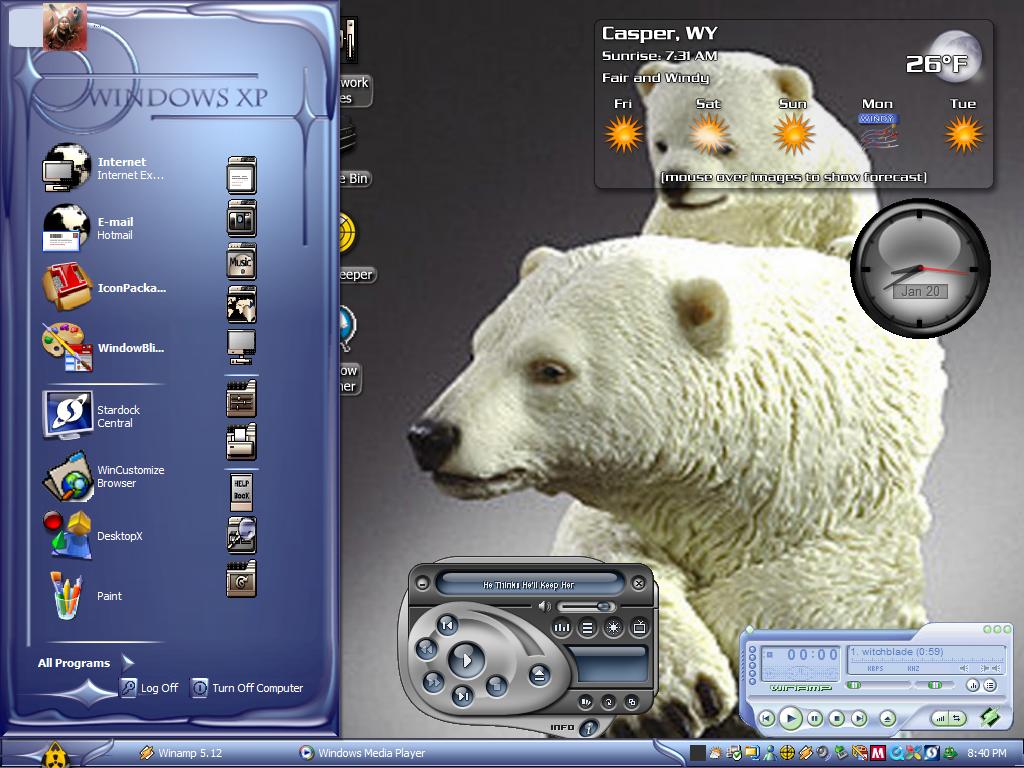
Task: Click fast forward on the gray media player
Action: point(432,681)
